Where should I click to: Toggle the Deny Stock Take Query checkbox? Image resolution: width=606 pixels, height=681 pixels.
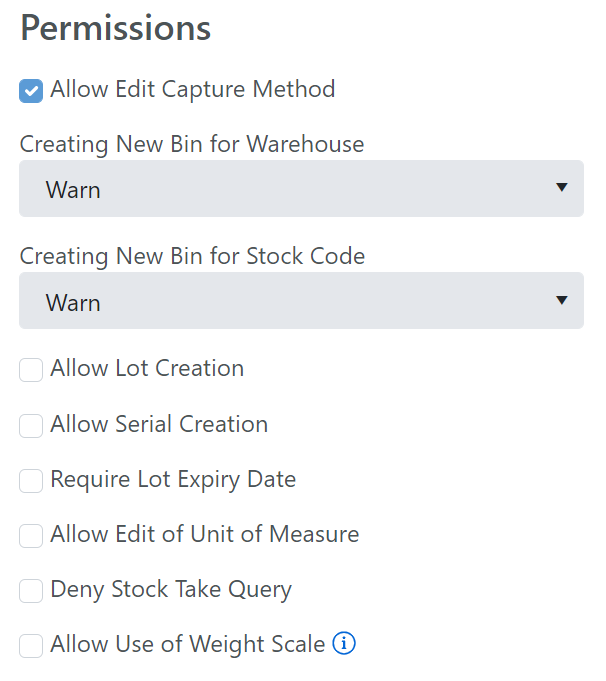point(31,591)
